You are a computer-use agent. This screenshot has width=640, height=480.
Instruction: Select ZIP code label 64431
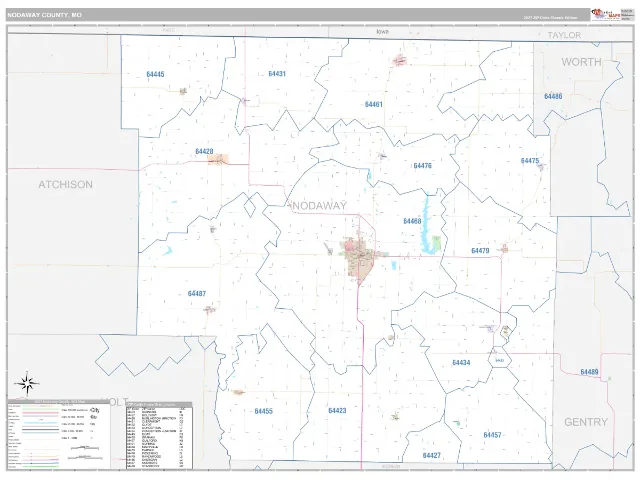[x=277, y=74]
